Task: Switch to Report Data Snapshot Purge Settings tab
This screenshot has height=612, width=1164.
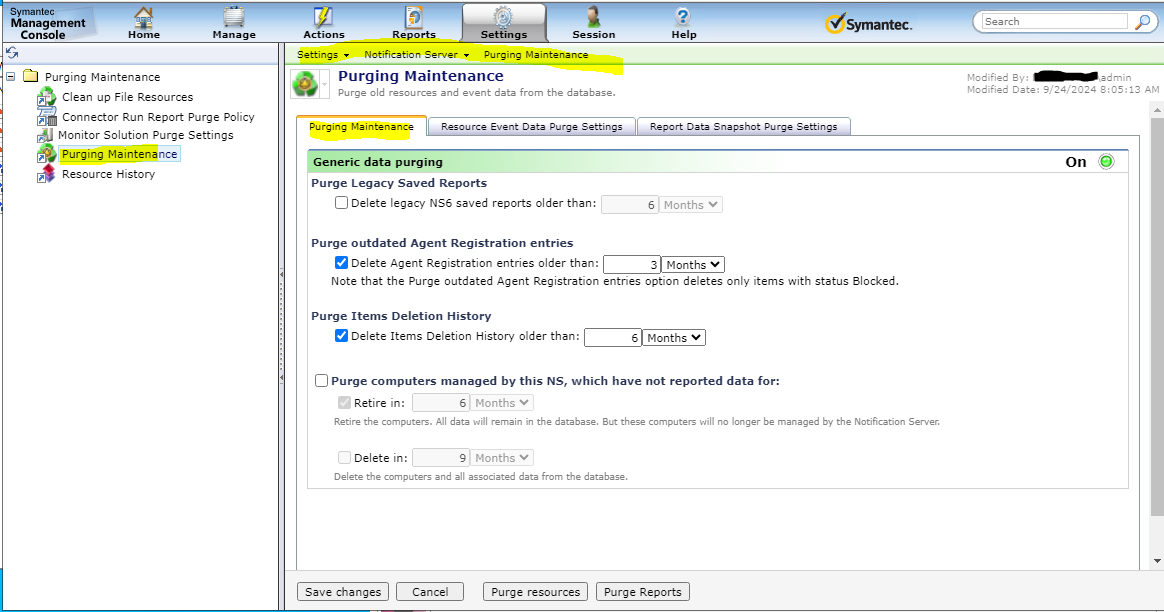Action: pyautogui.click(x=743, y=127)
